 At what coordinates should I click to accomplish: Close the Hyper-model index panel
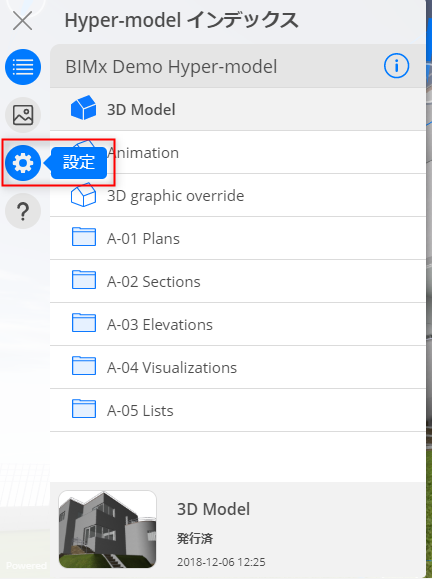coord(23,20)
